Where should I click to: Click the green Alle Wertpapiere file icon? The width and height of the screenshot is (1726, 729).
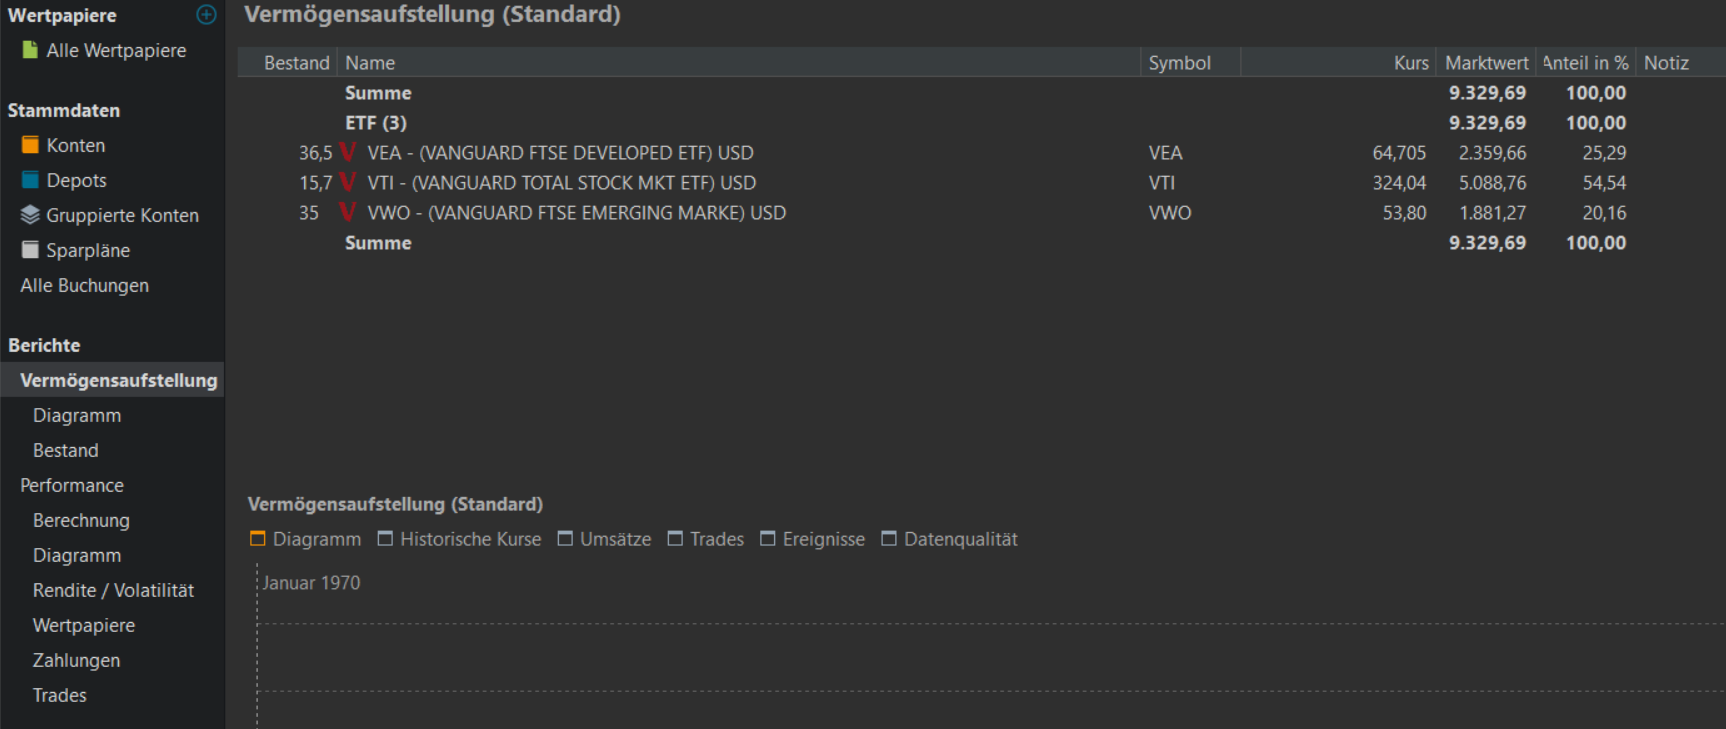[30, 50]
